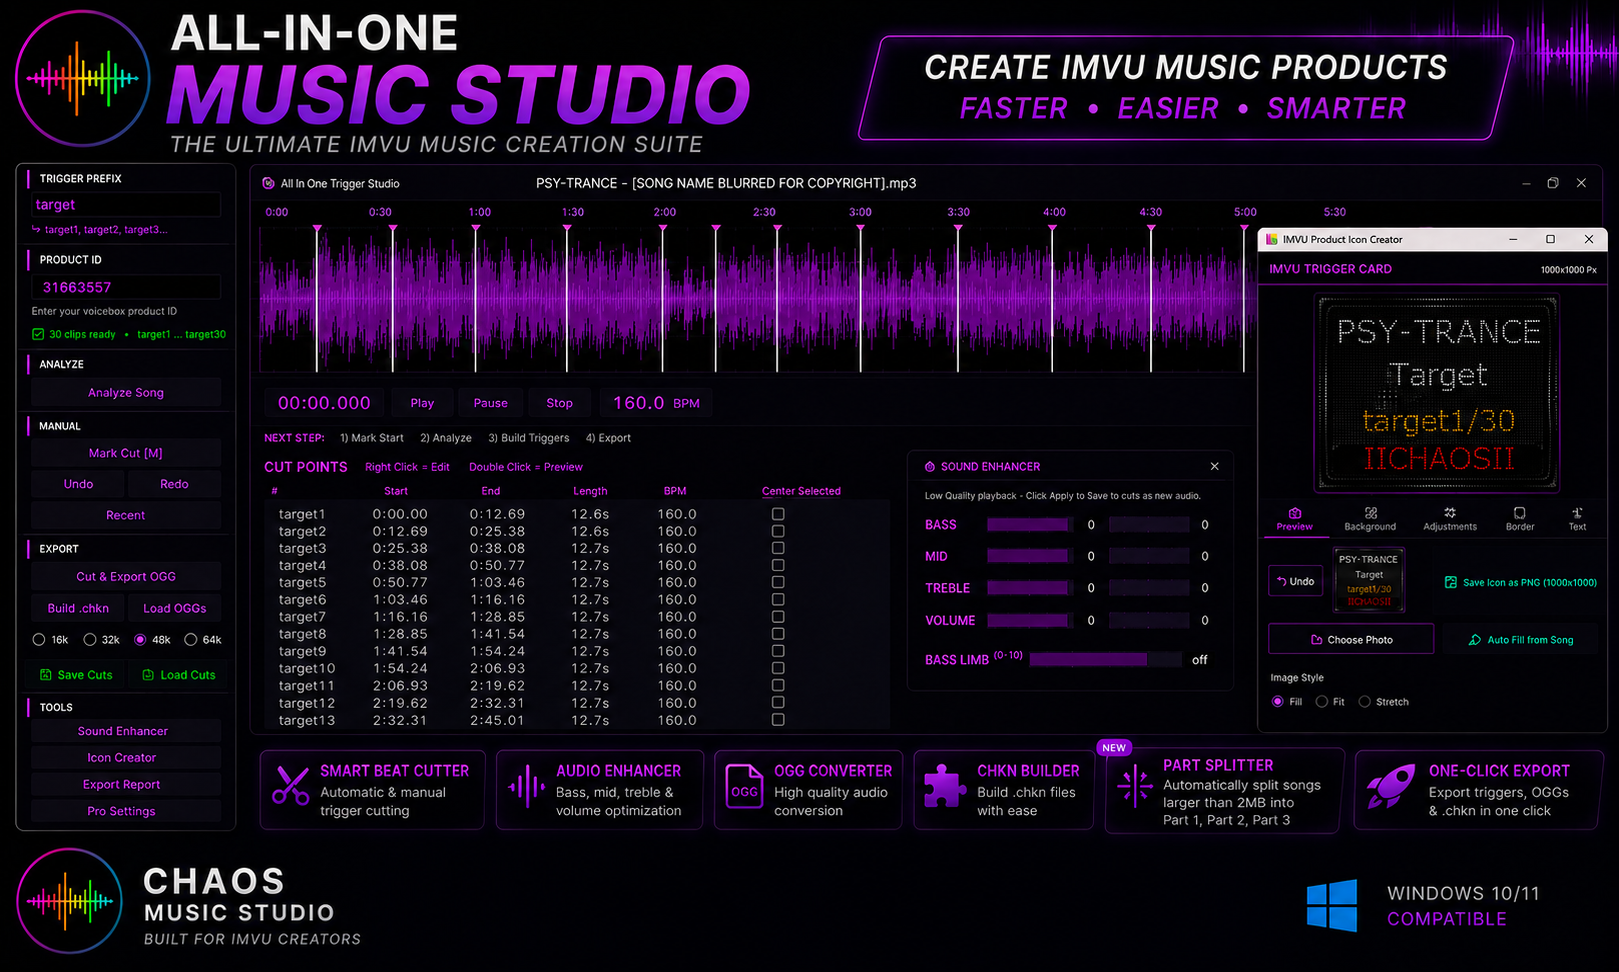1619x972 pixels.
Task: Click Undo in the Manual section
Action: [x=78, y=484]
